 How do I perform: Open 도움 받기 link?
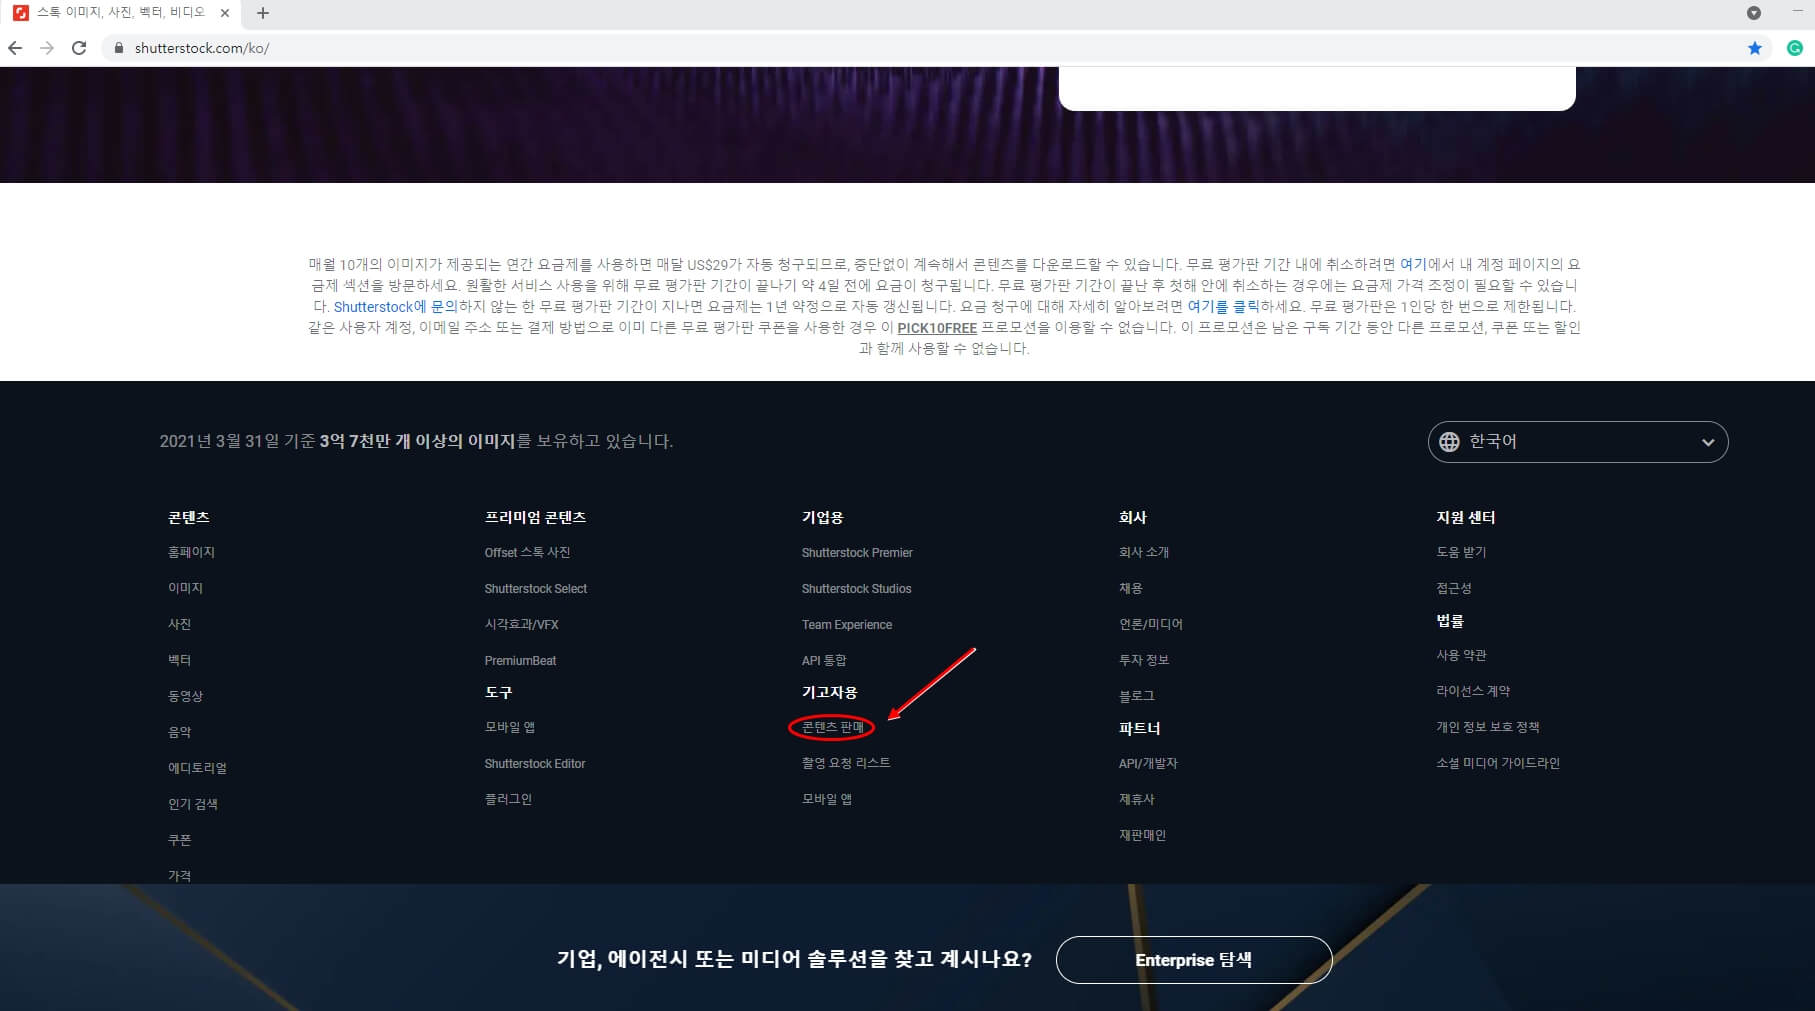1461,552
